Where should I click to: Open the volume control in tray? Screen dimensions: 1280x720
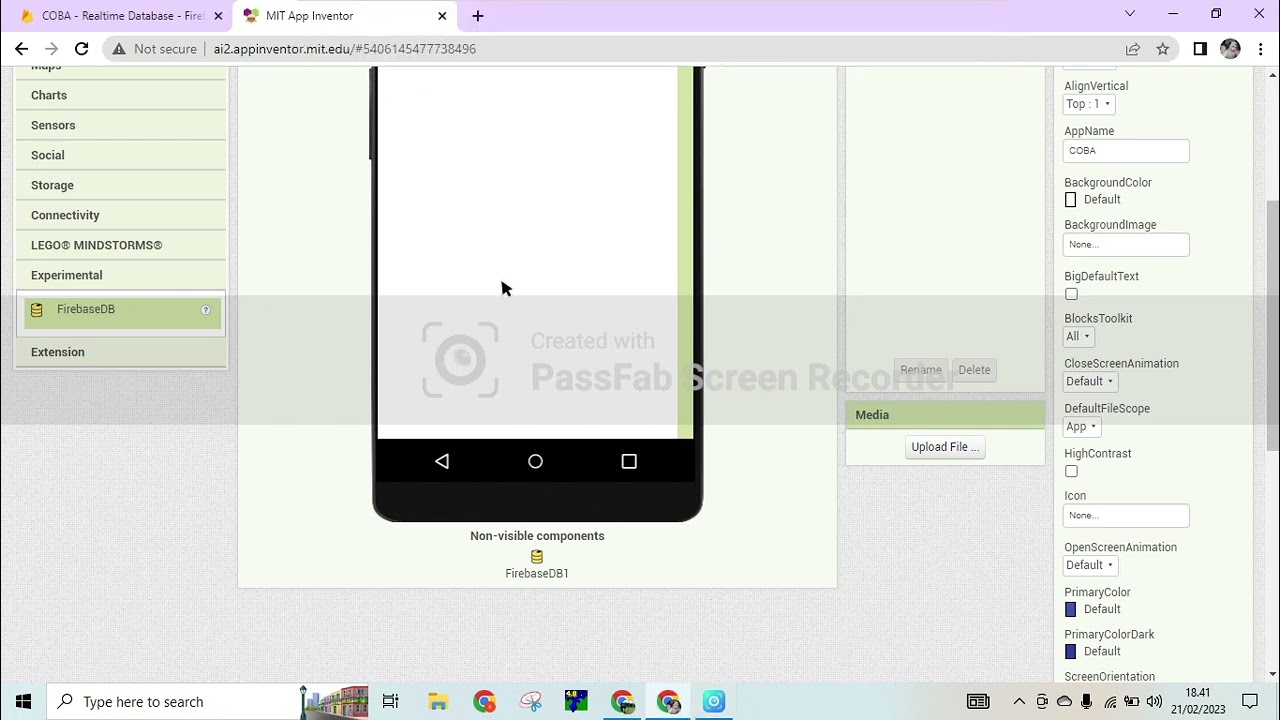click(x=1154, y=701)
